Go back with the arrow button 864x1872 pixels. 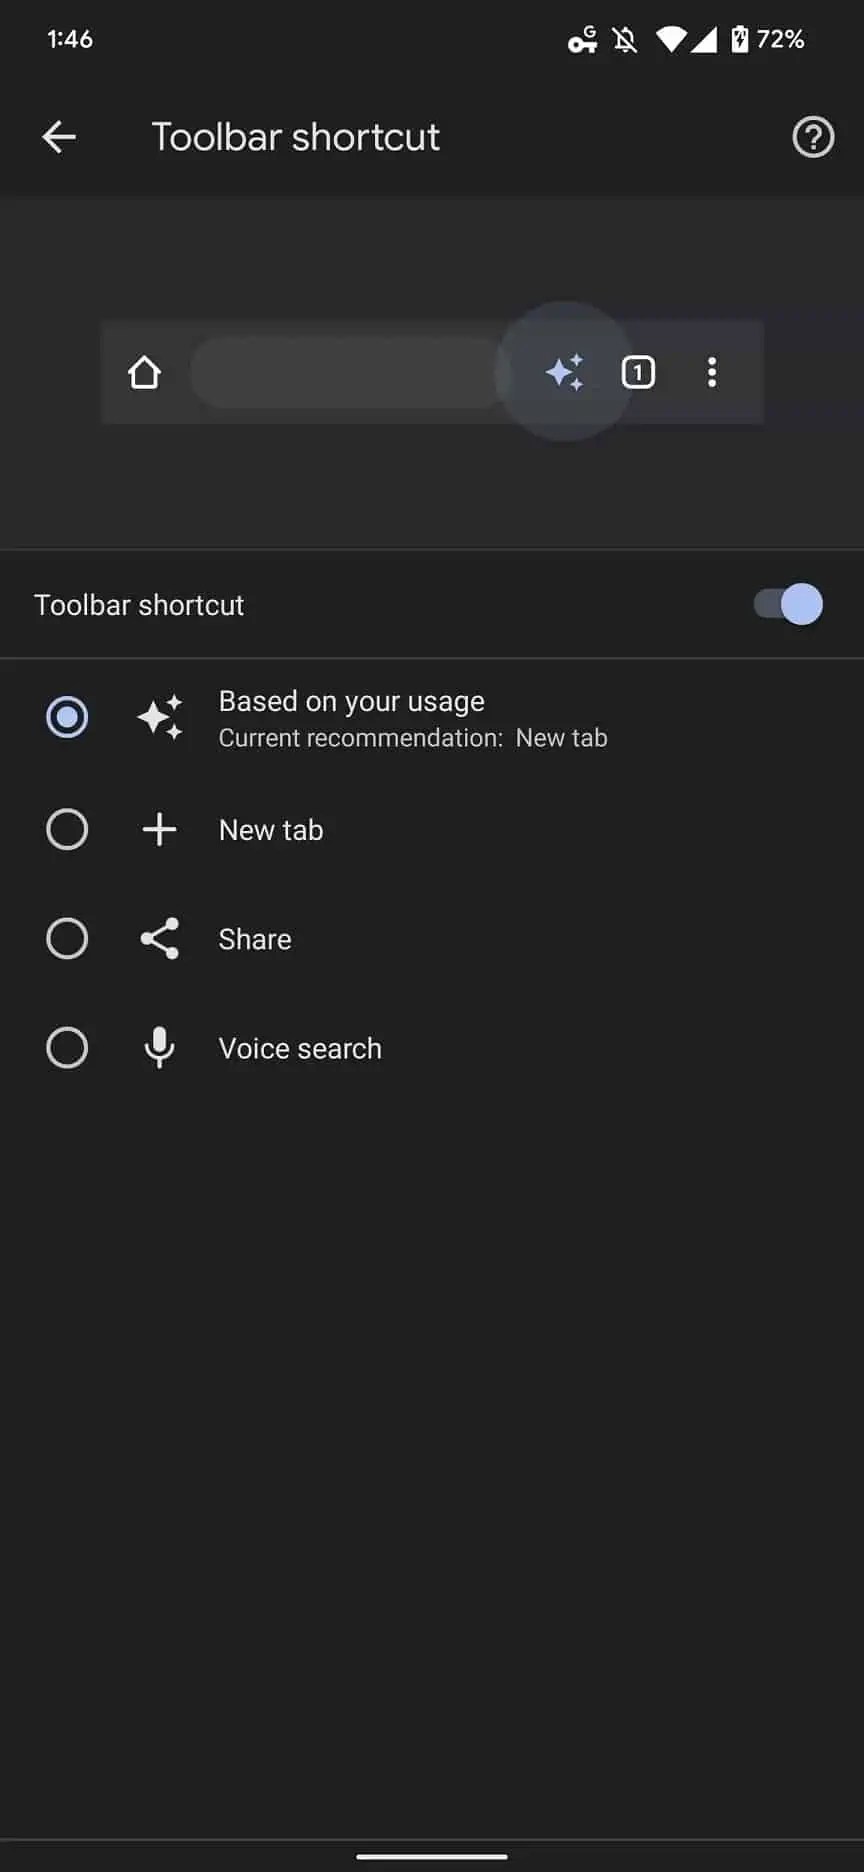pos(59,137)
